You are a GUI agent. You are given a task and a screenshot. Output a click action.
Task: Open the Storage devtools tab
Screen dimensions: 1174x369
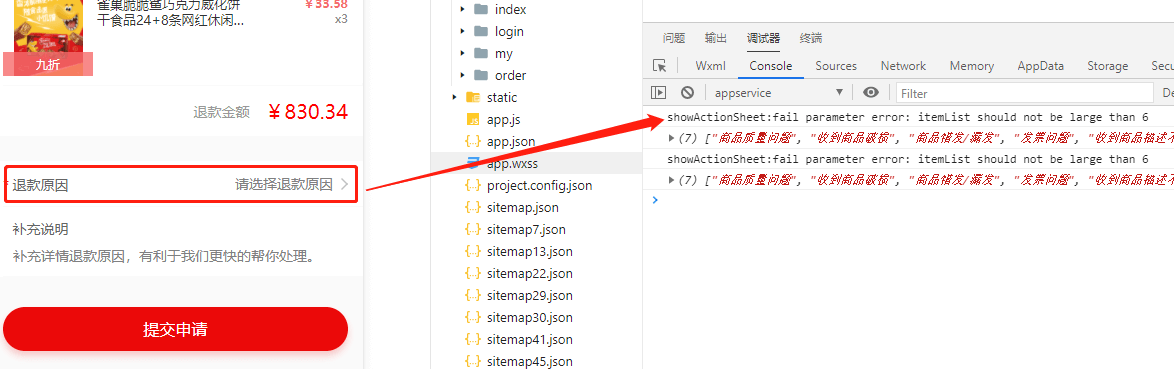pos(1107,66)
